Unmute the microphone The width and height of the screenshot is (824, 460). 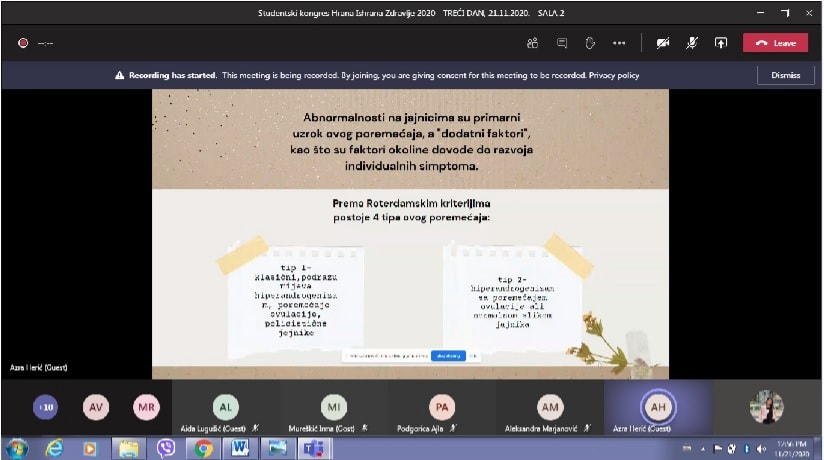[x=691, y=43]
